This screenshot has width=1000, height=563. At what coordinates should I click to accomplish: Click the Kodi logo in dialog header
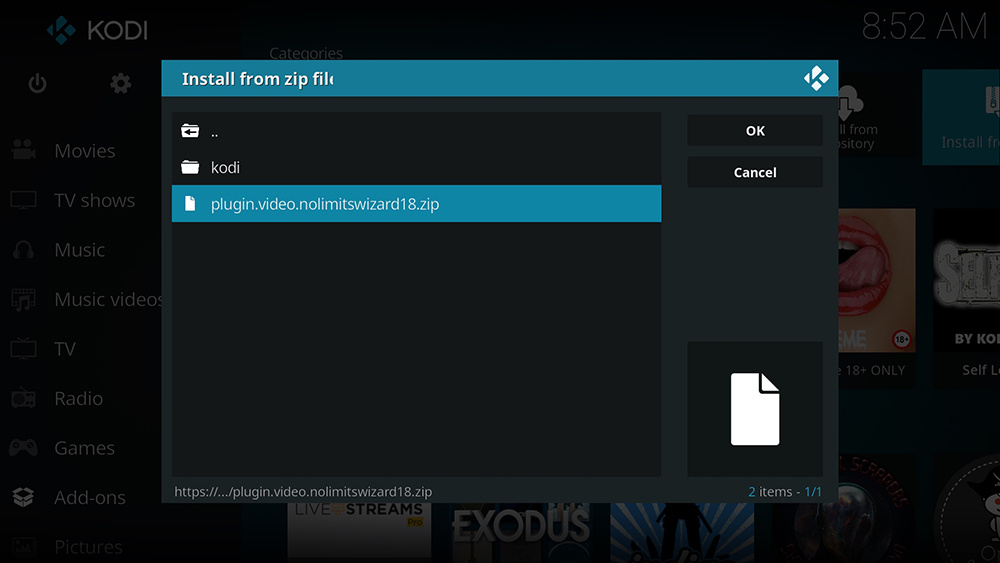point(816,78)
